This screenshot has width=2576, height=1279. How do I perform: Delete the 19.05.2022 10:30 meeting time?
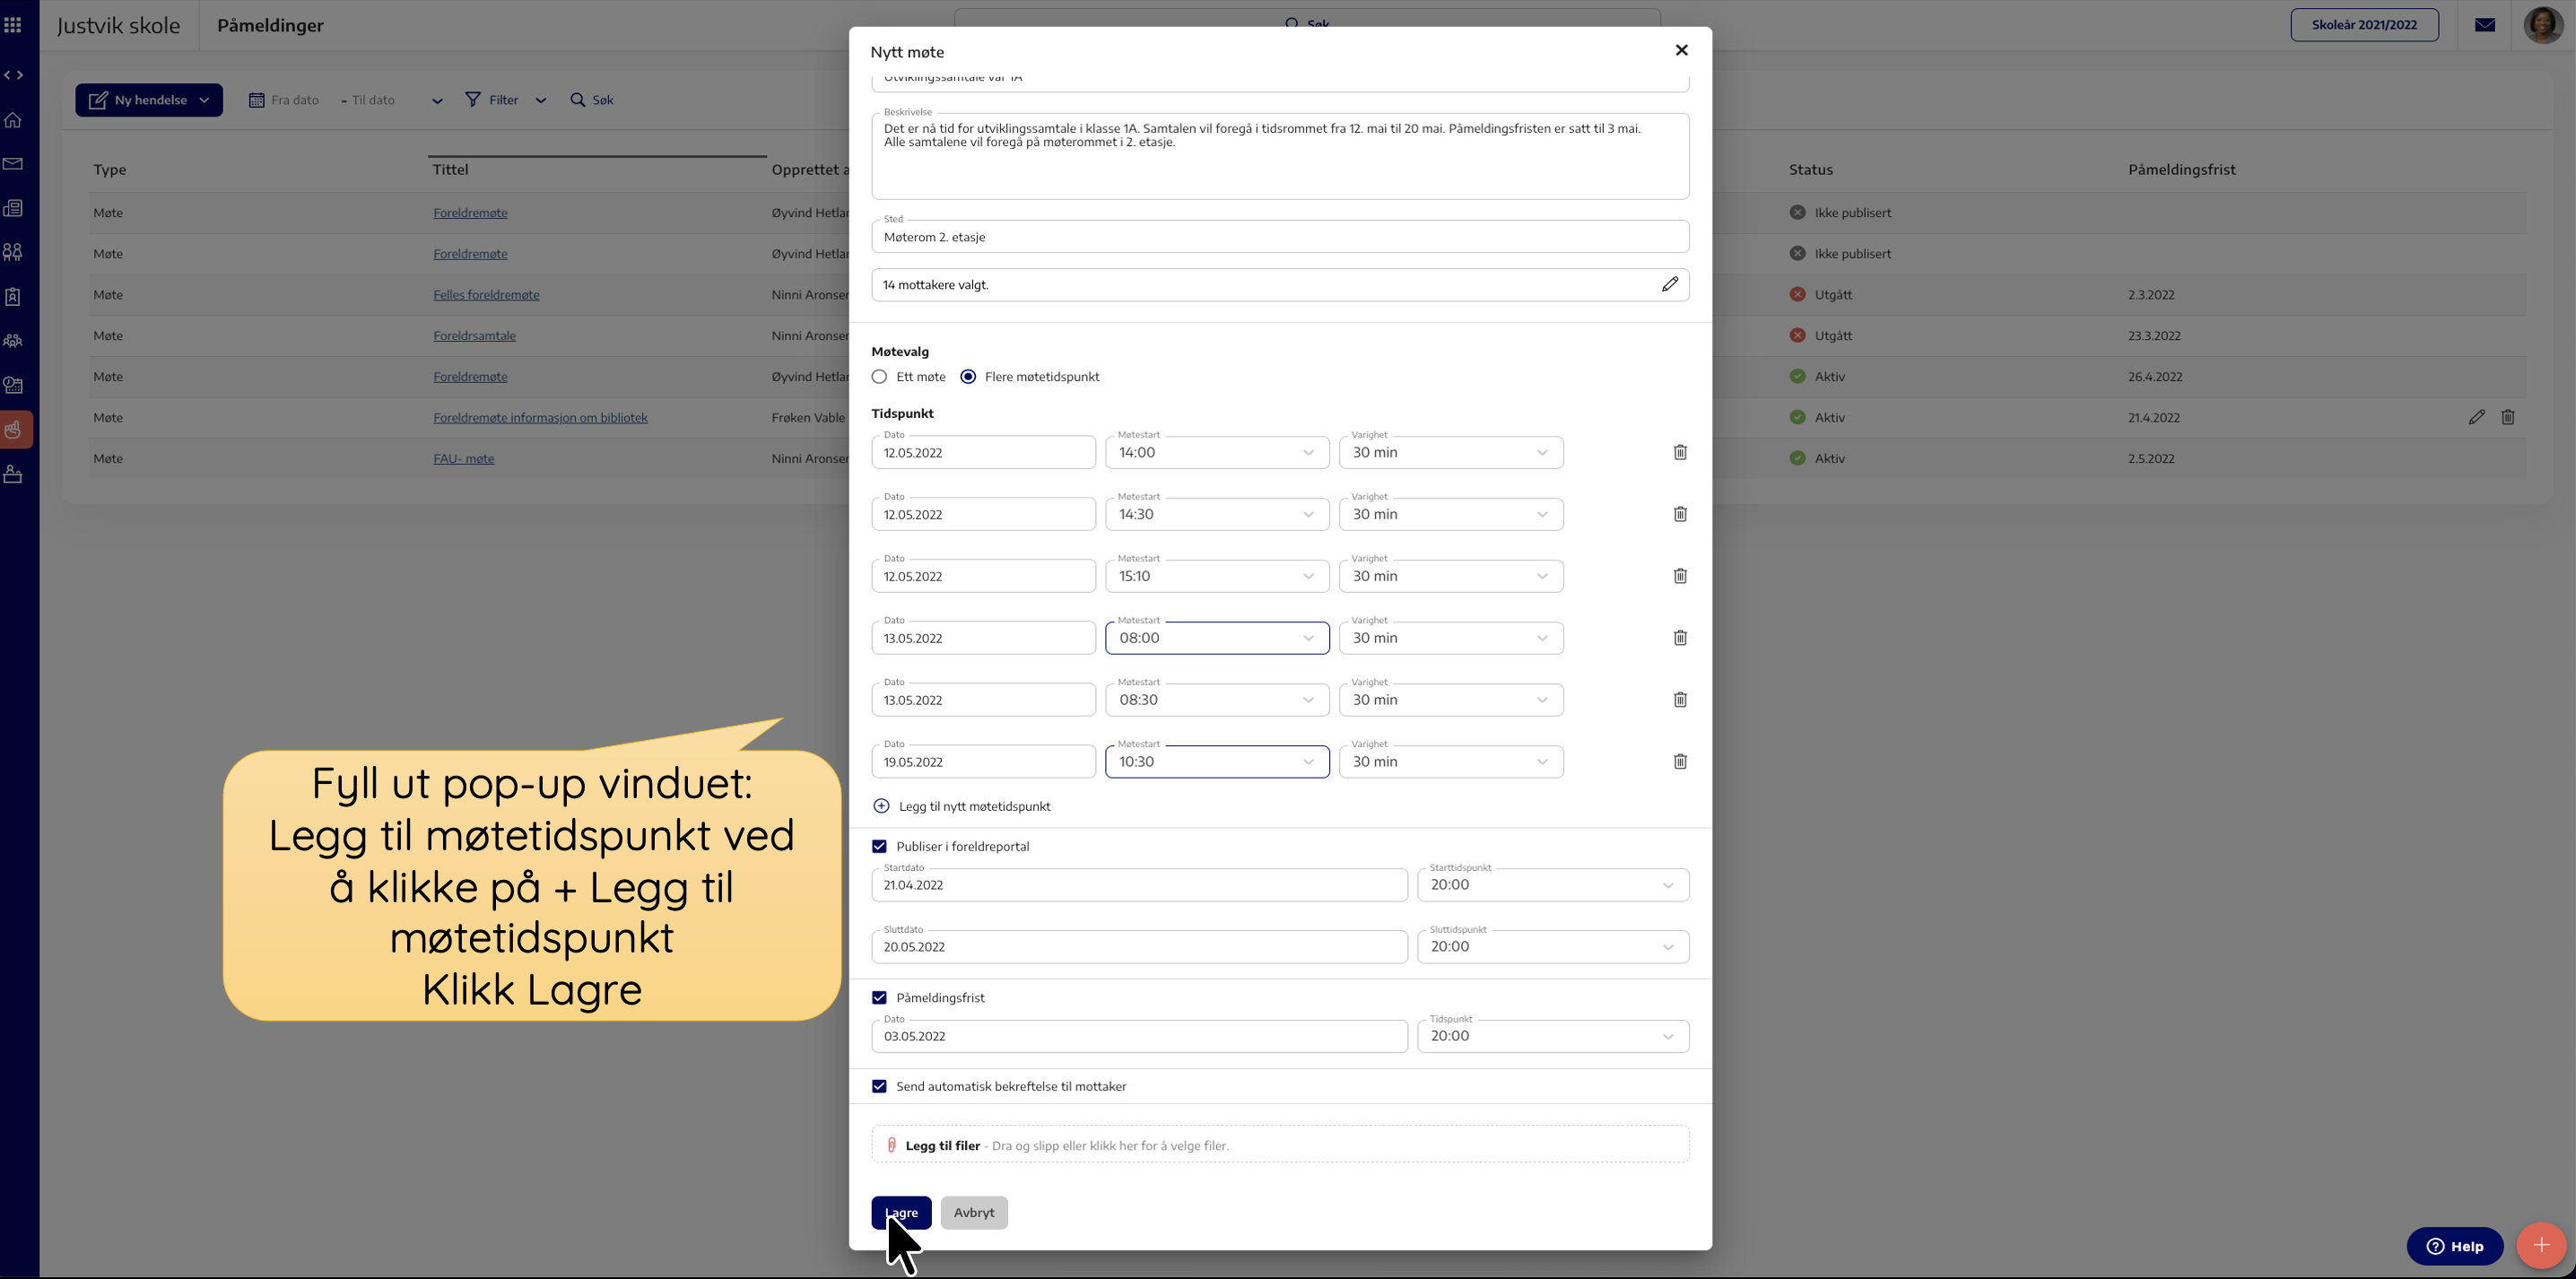[1680, 762]
